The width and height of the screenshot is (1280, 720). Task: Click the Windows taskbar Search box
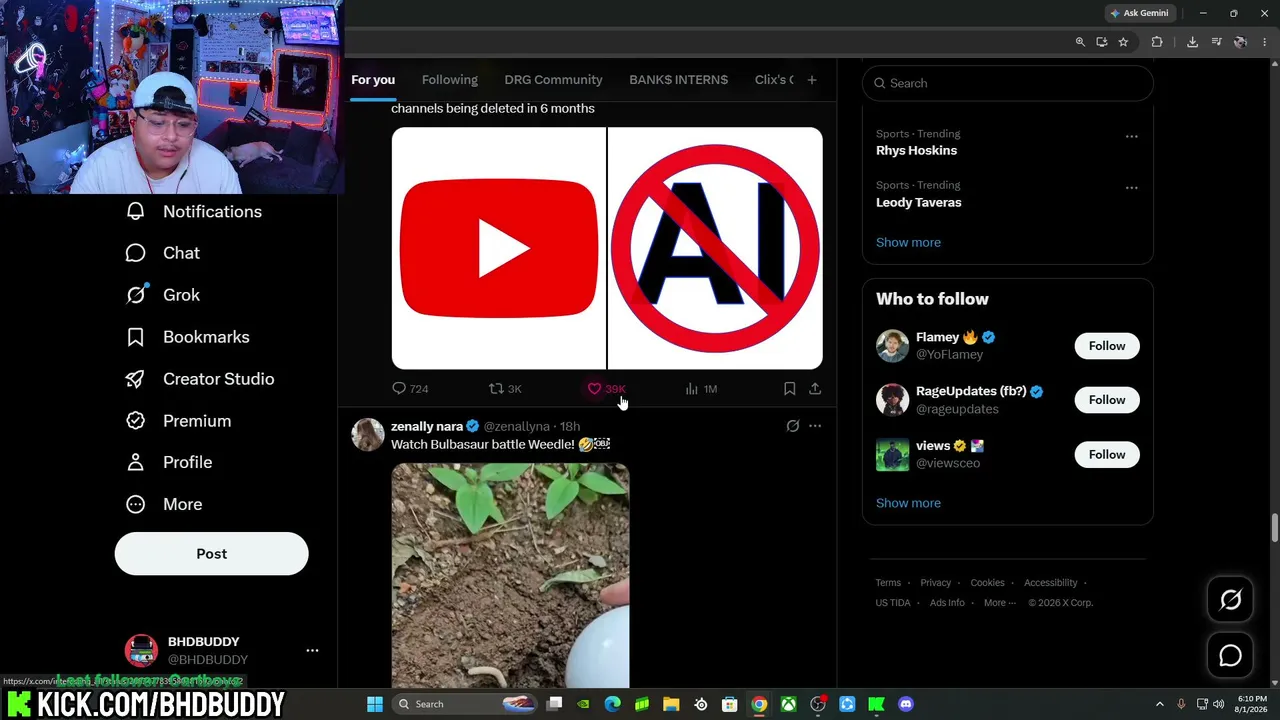pos(466,704)
